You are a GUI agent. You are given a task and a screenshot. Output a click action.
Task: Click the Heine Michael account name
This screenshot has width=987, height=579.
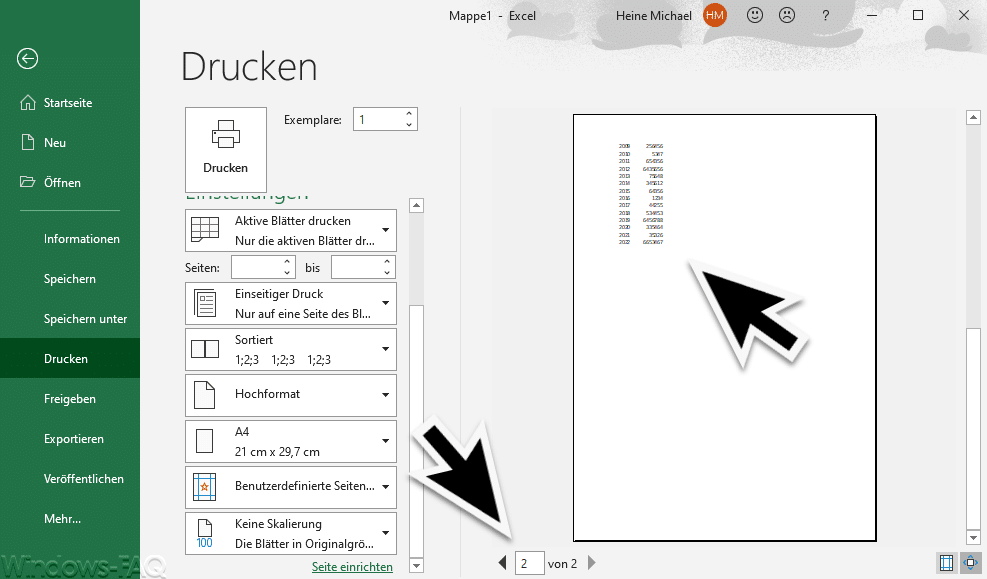[x=653, y=16]
